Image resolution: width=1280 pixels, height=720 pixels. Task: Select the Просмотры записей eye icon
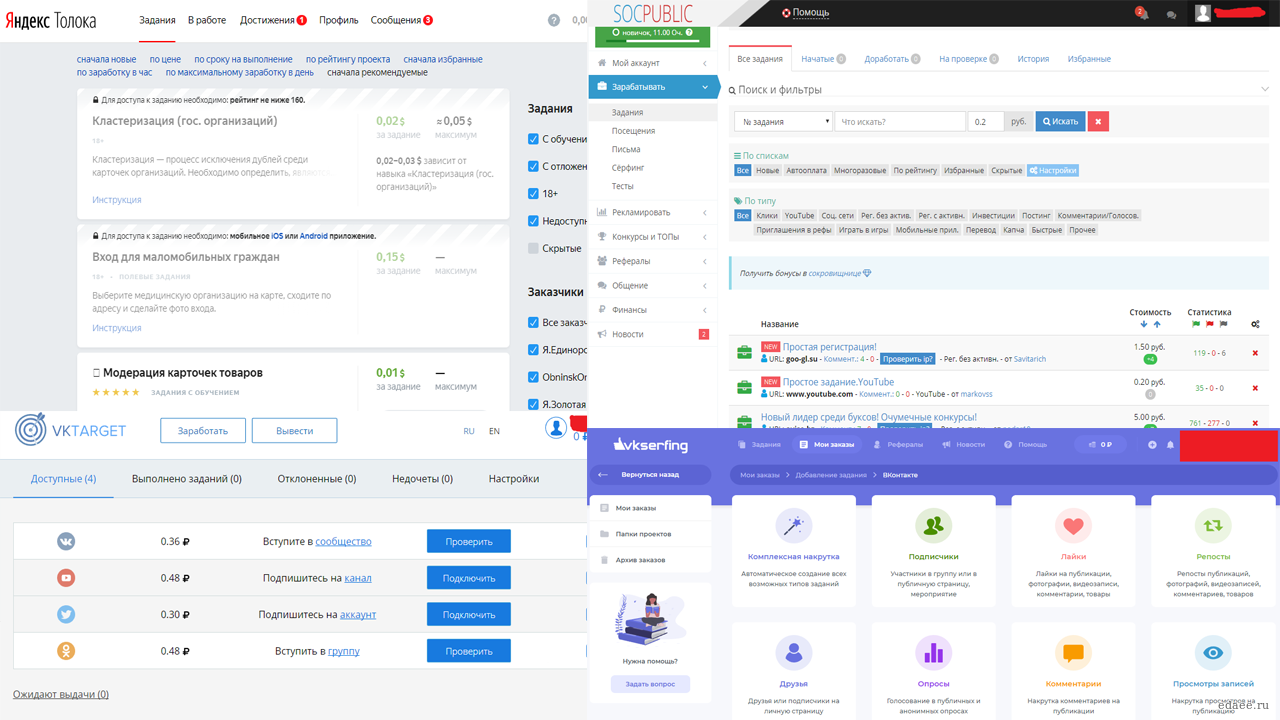(1212, 653)
